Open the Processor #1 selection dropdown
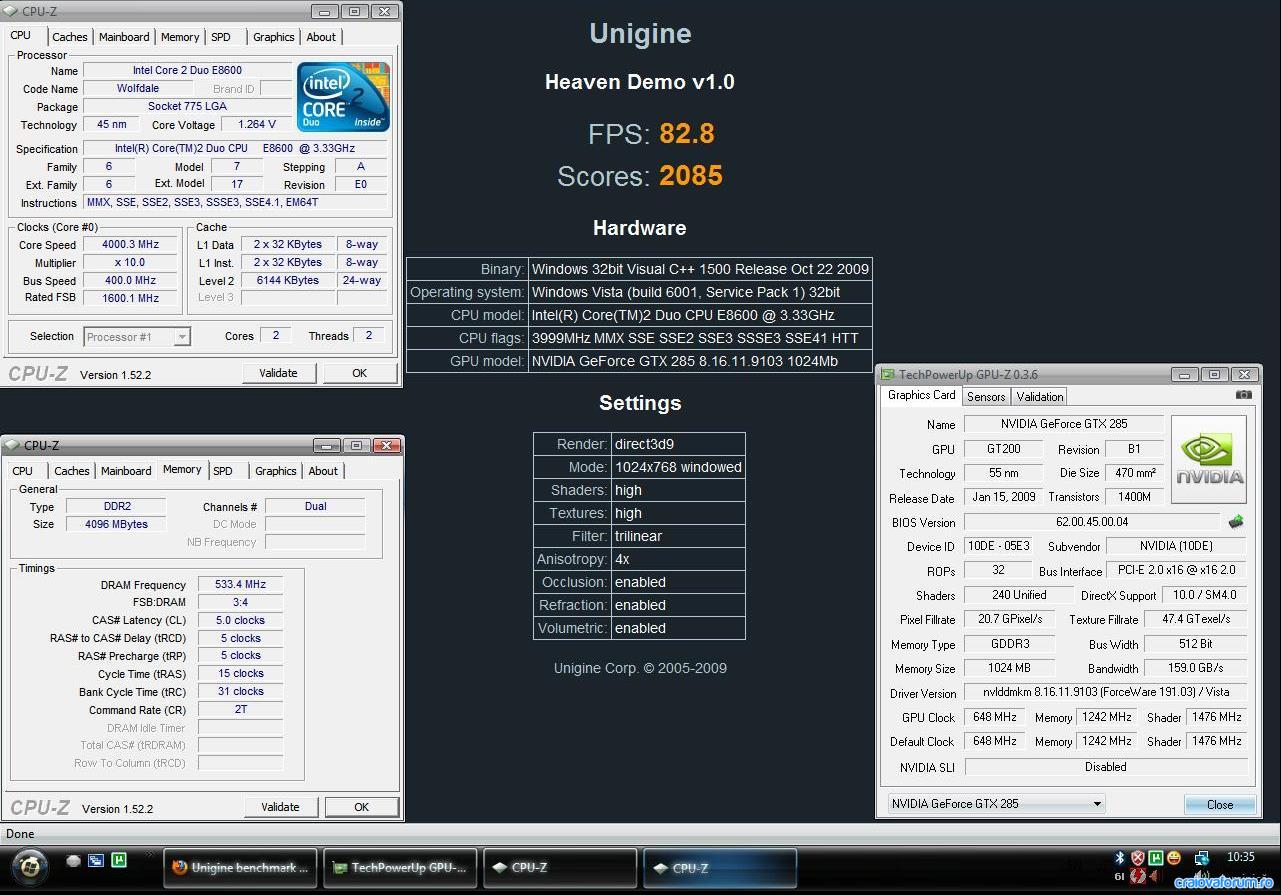 (137, 337)
